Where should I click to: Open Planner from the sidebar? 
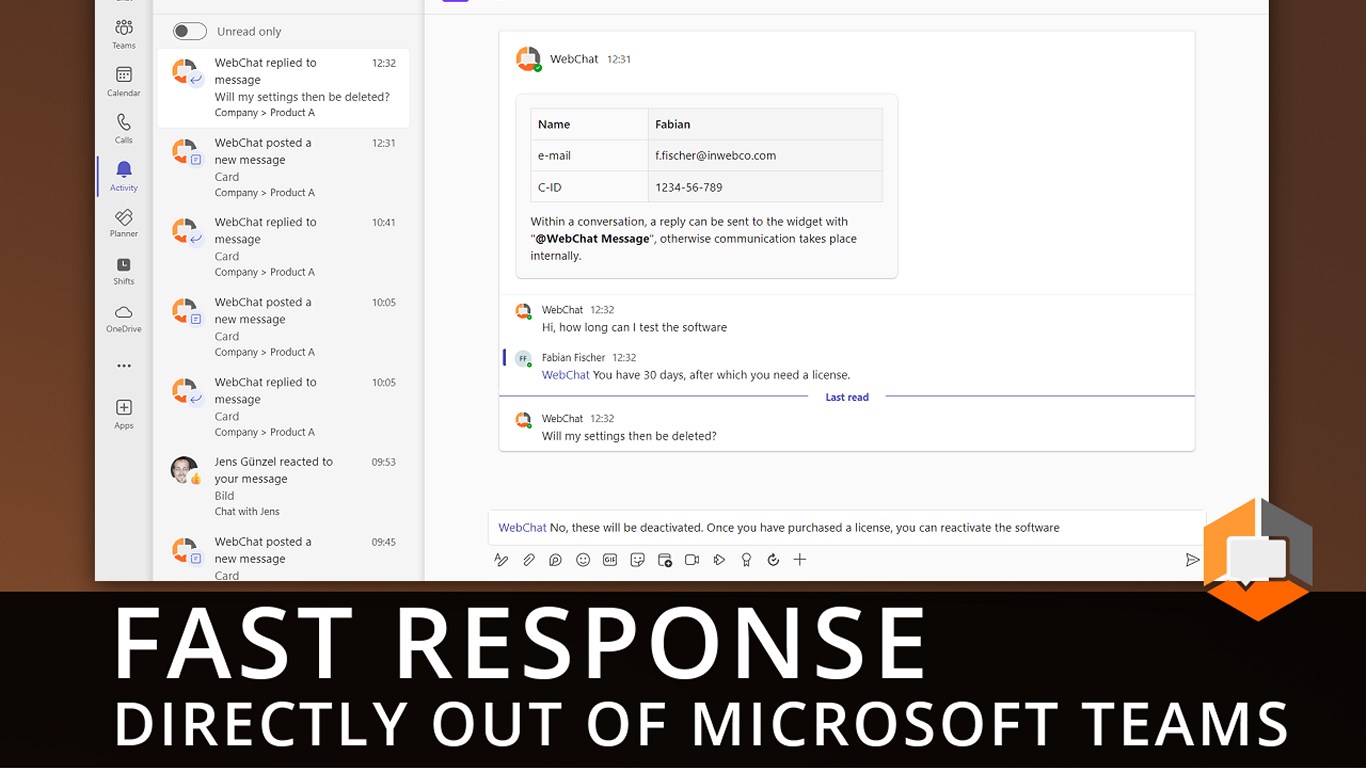124,223
